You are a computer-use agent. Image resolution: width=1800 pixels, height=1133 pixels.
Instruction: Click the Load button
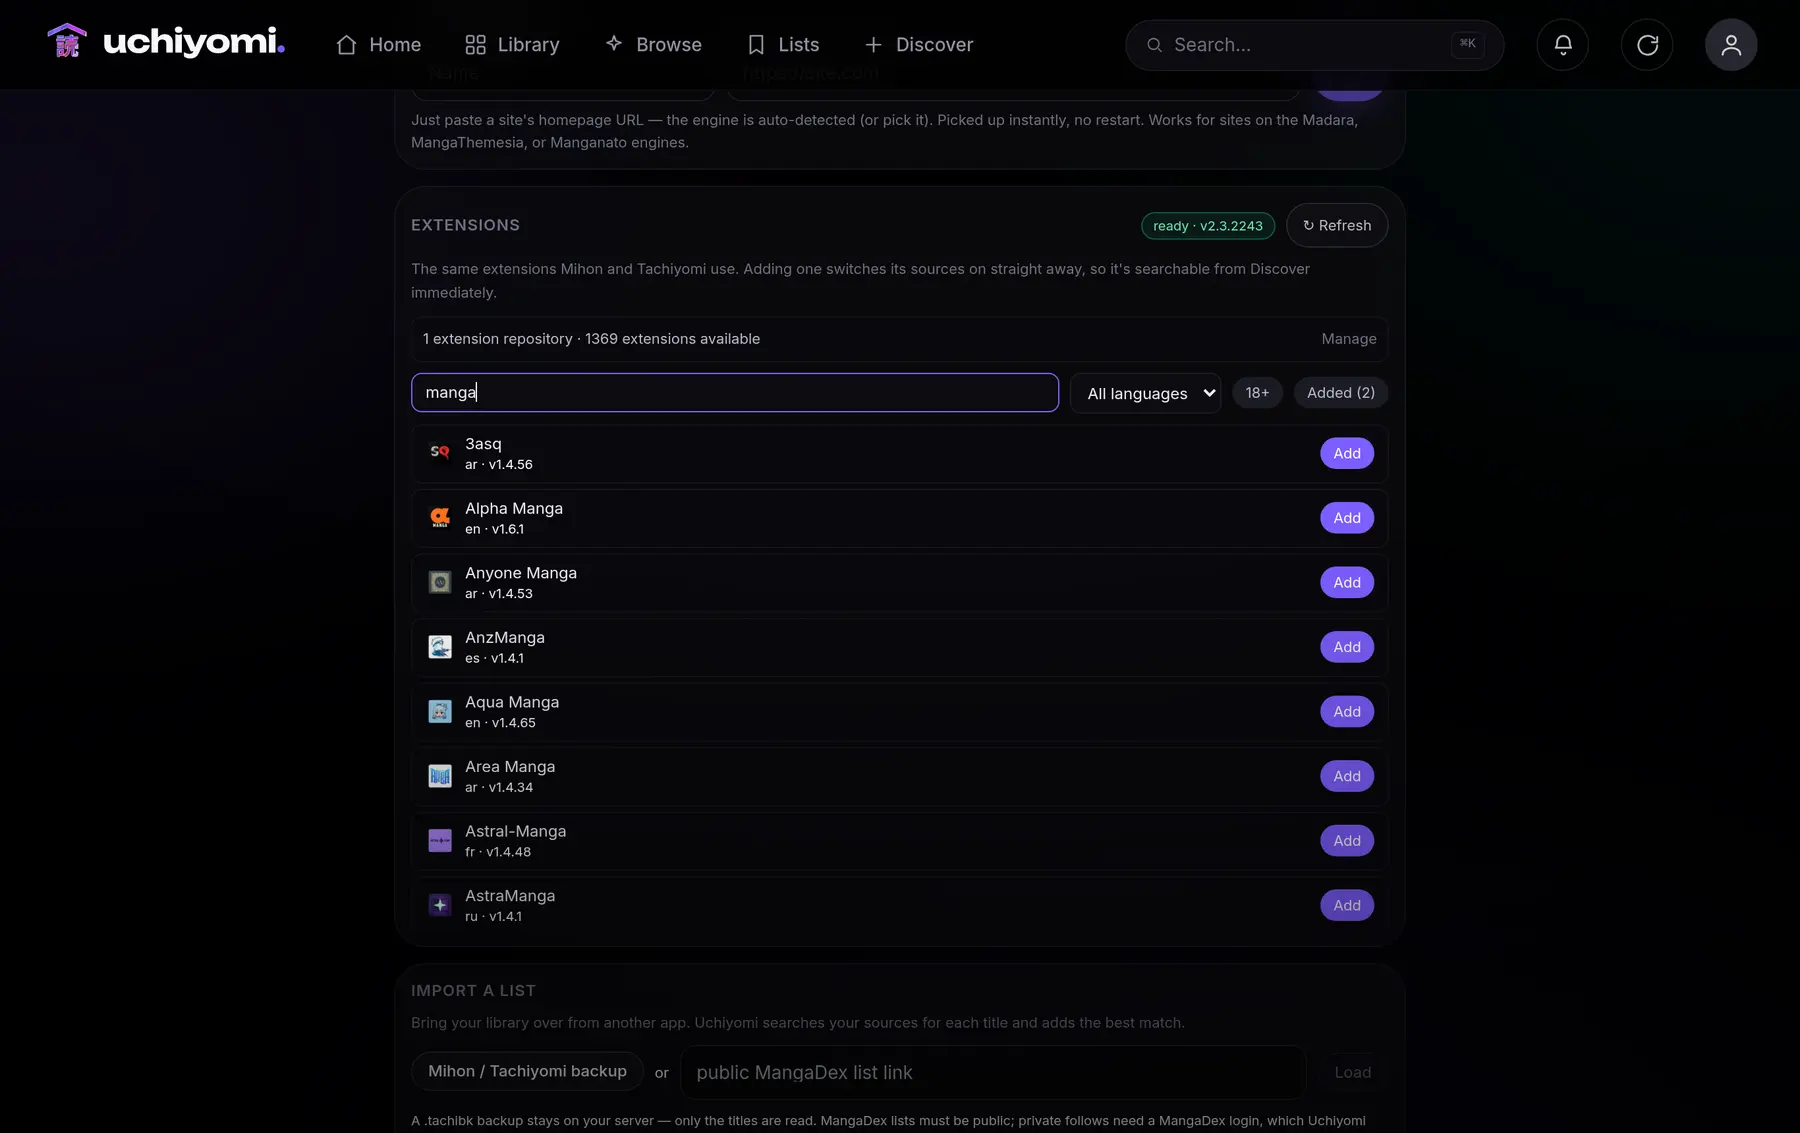click(x=1353, y=1072)
